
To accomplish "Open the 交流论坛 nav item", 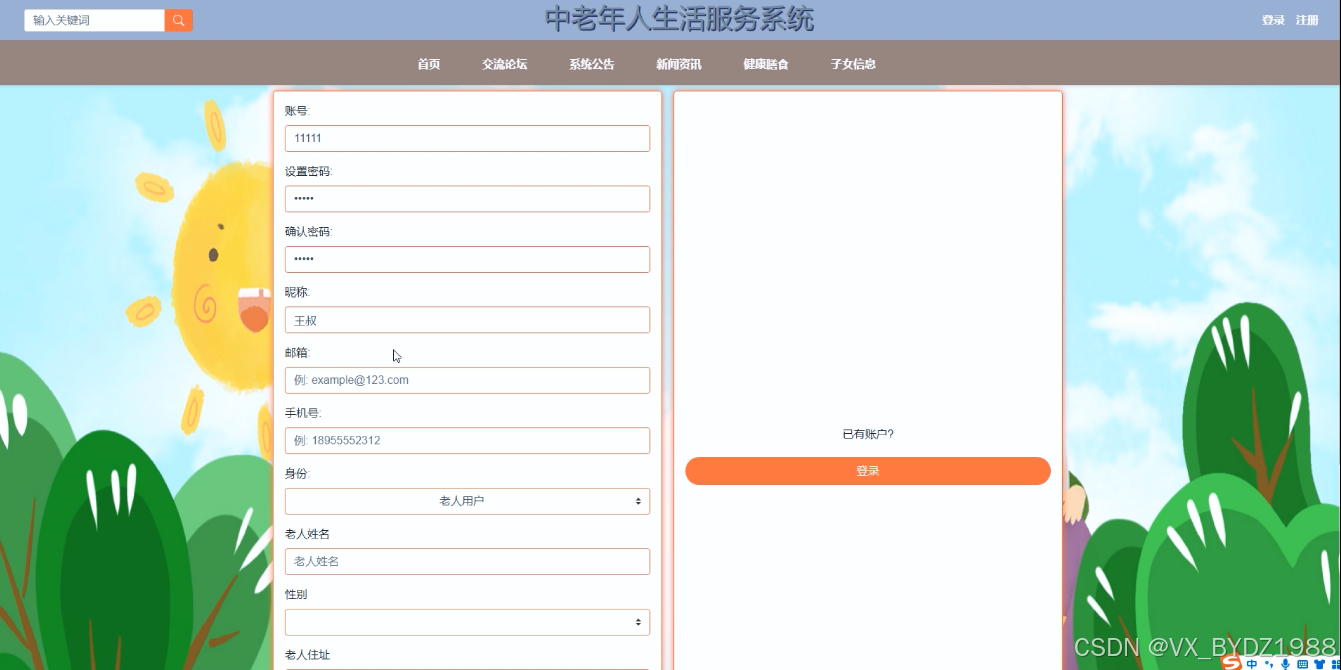I will (505, 64).
